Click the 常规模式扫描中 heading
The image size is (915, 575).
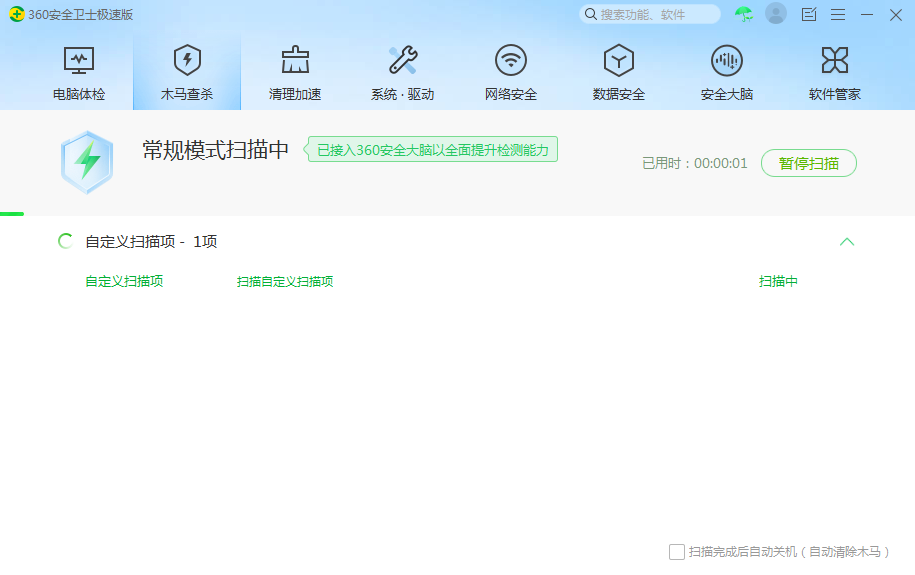pyautogui.click(x=216, y=150)
